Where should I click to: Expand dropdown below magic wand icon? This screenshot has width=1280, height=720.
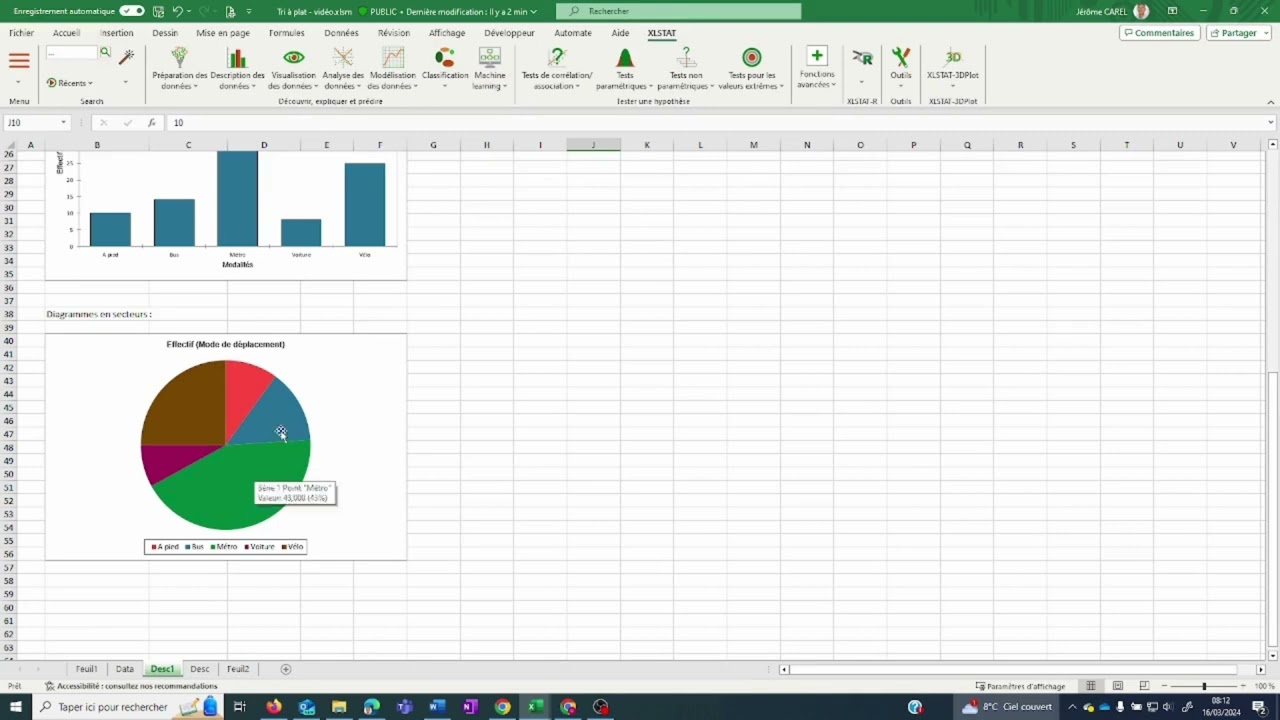tap(126, 82)
